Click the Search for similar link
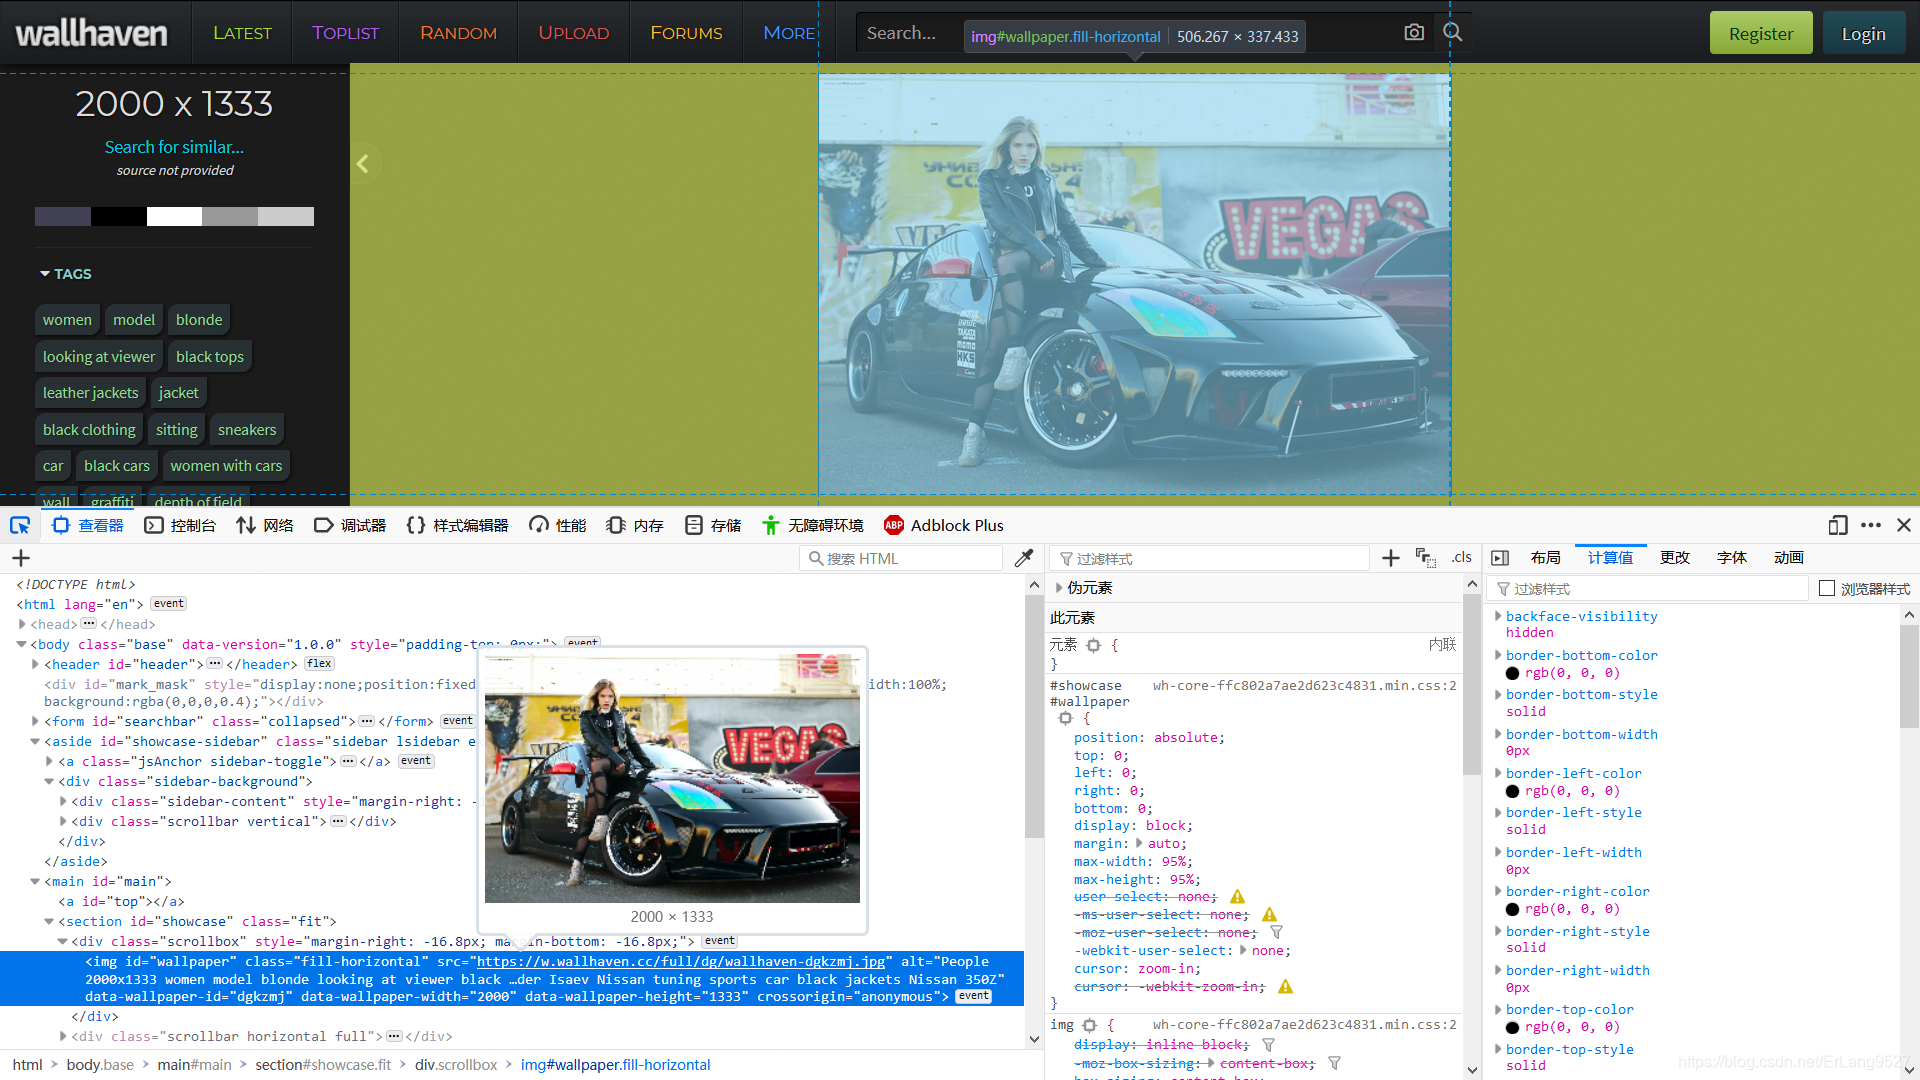 pyautogui.click(x=174, y=147)
